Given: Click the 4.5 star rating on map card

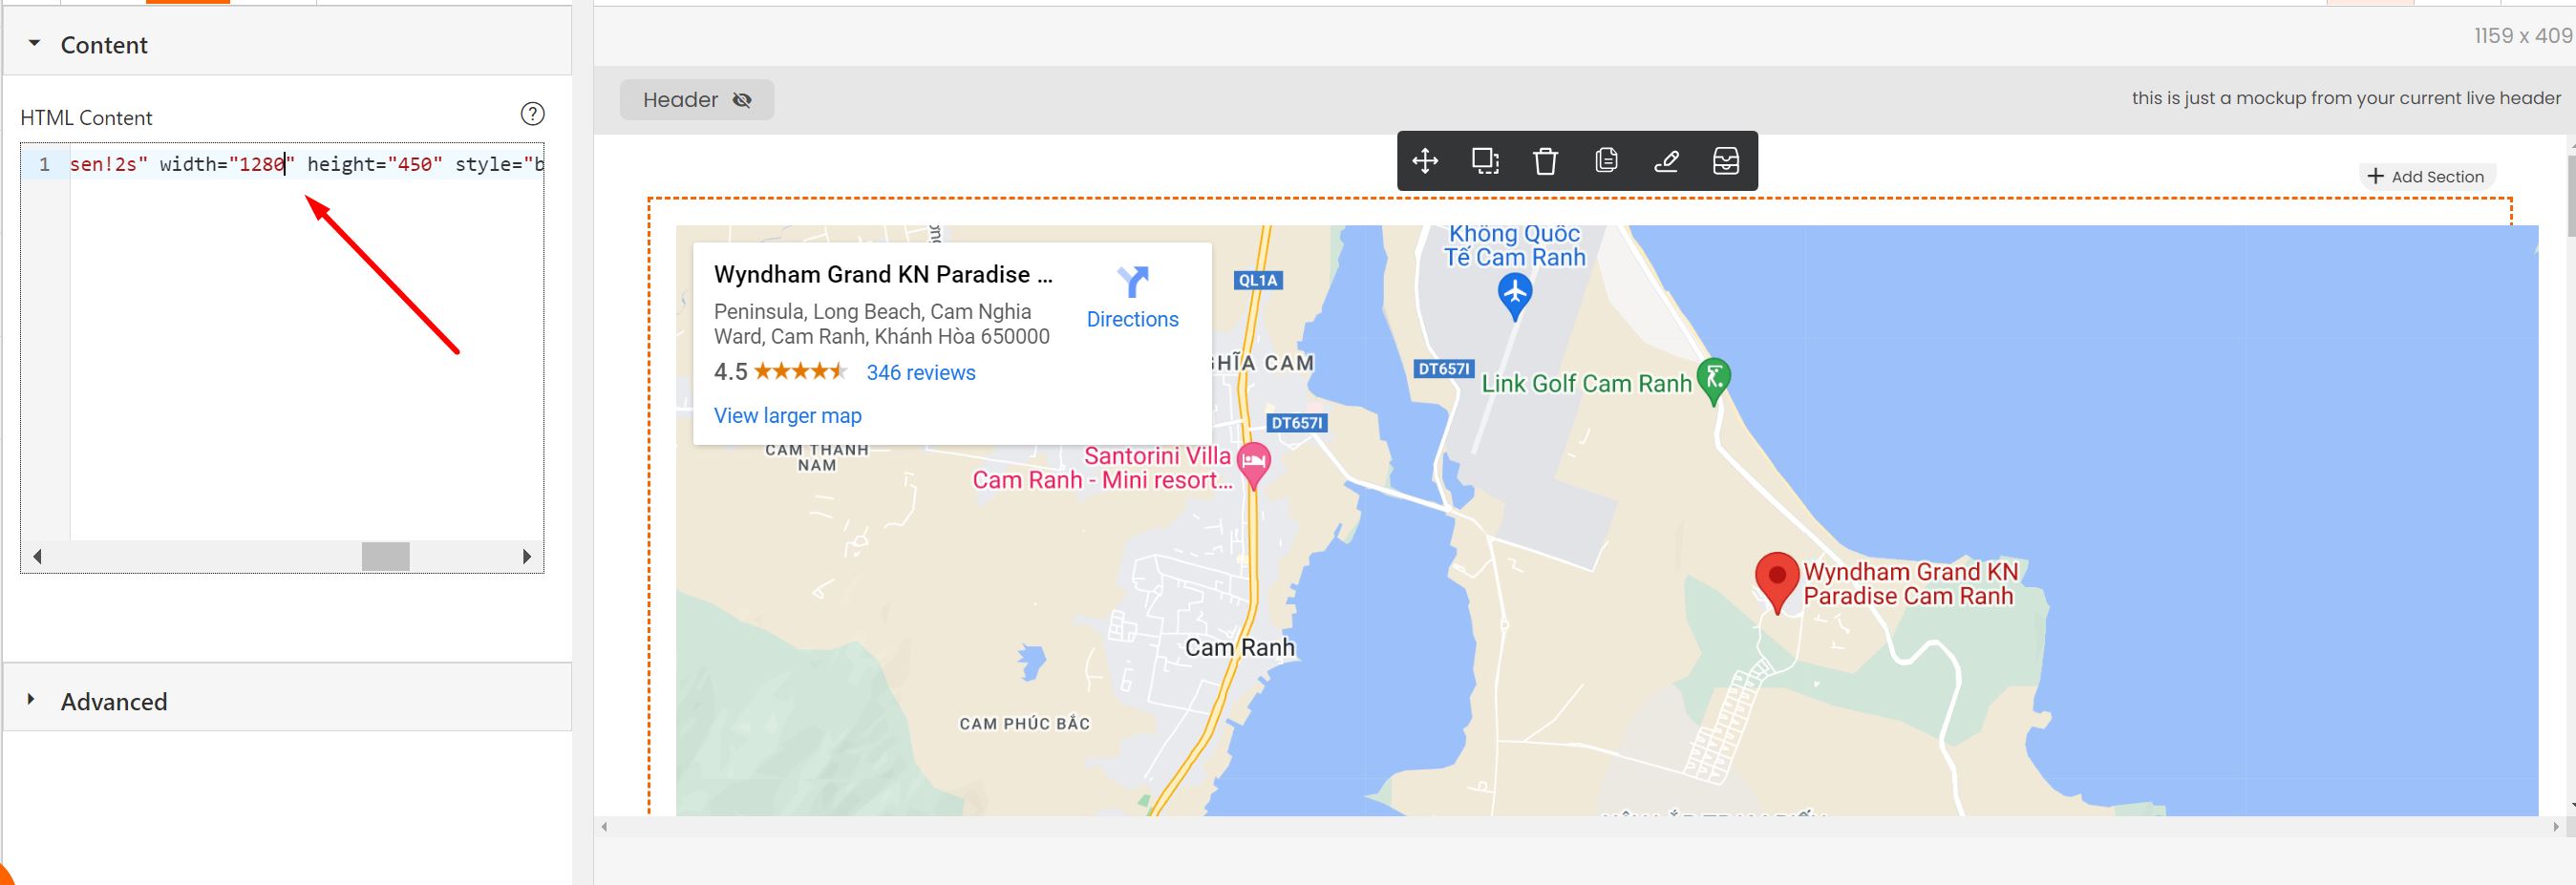Looking at the screenshot, I should (x=780, y=372).
